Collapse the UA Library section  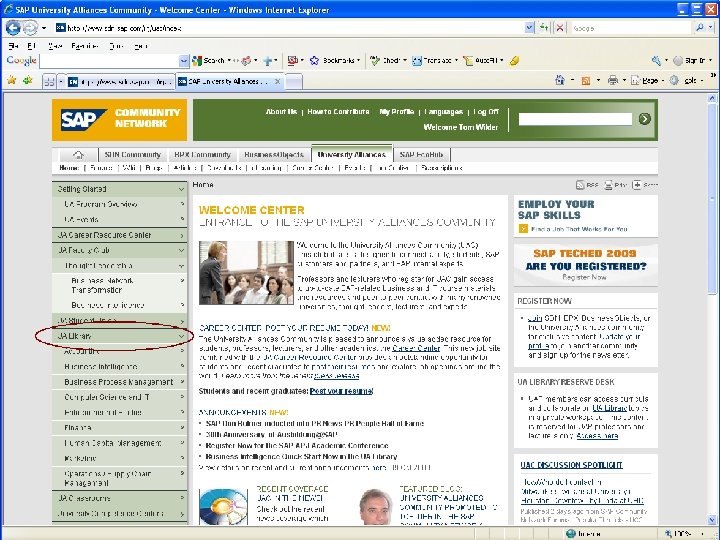(x=181, y=336)
